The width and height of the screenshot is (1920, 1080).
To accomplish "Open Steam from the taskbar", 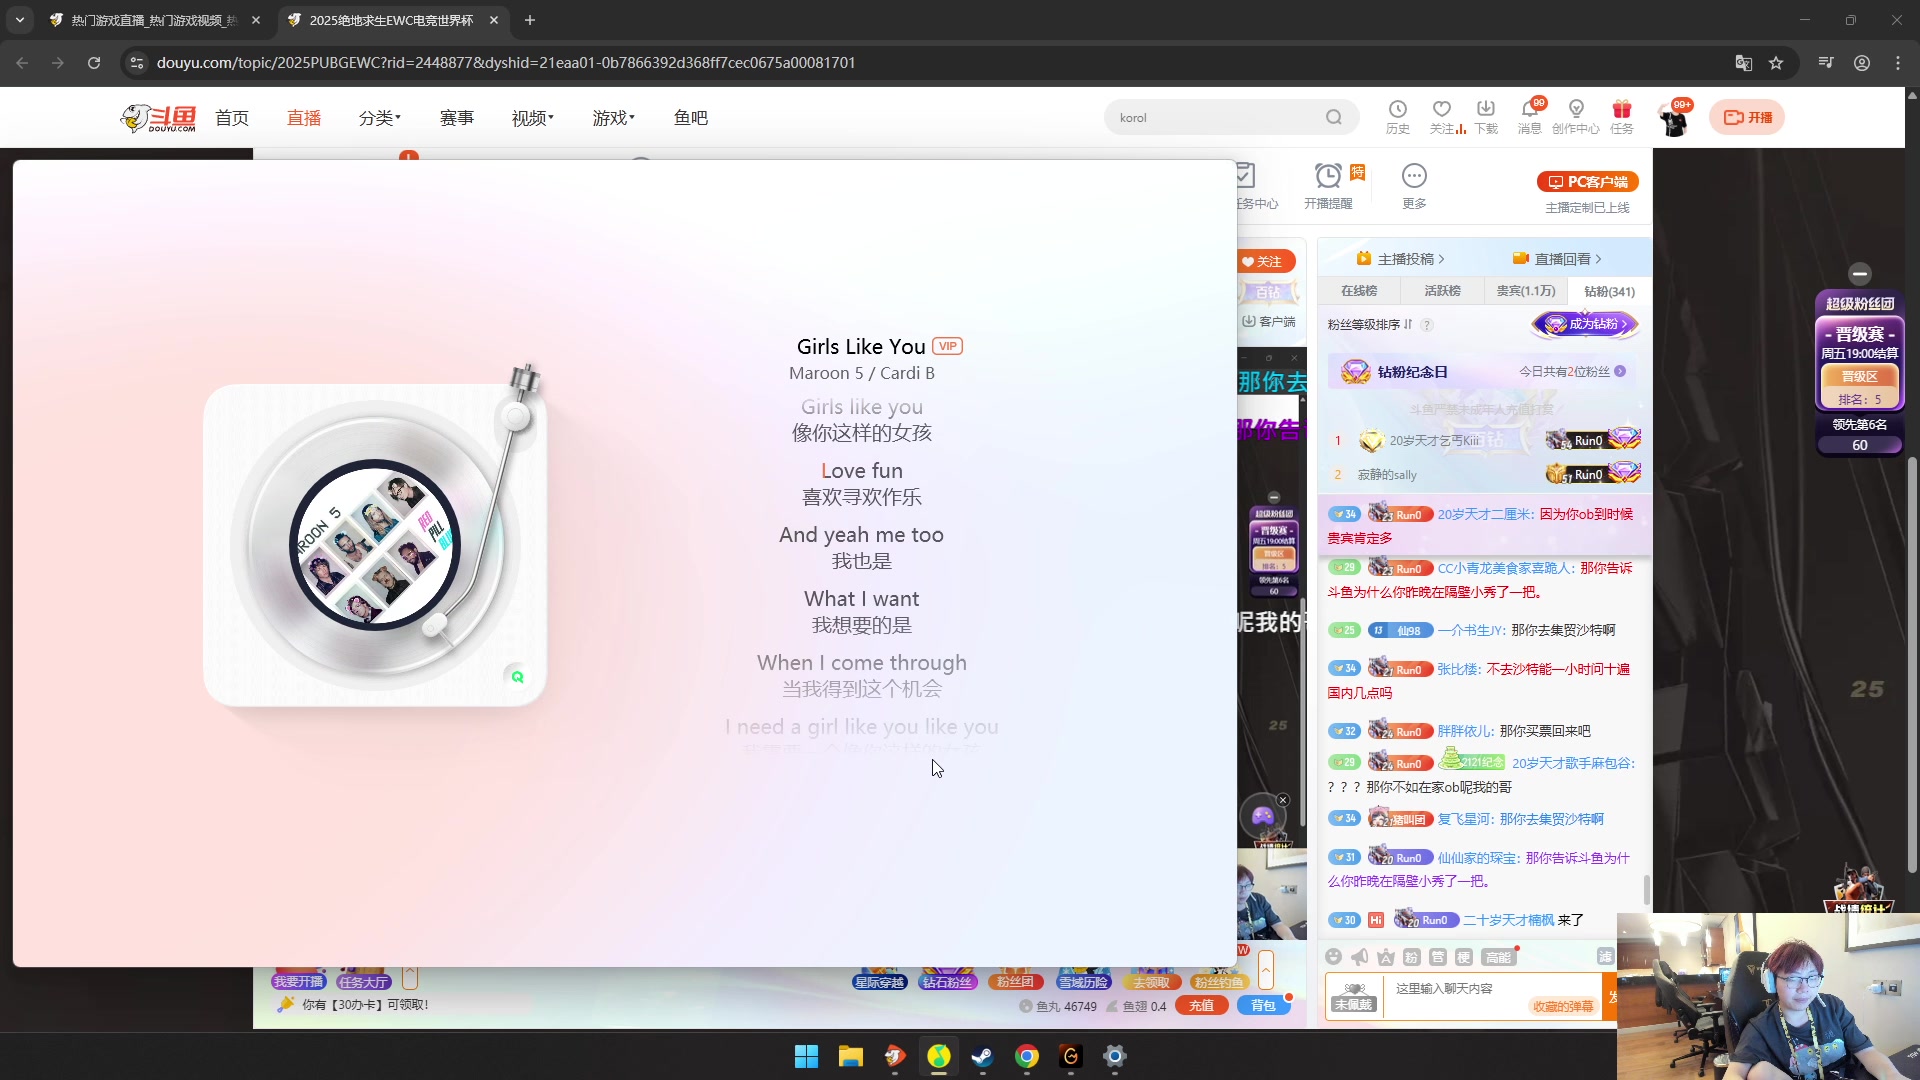I will pos(982,1056).
